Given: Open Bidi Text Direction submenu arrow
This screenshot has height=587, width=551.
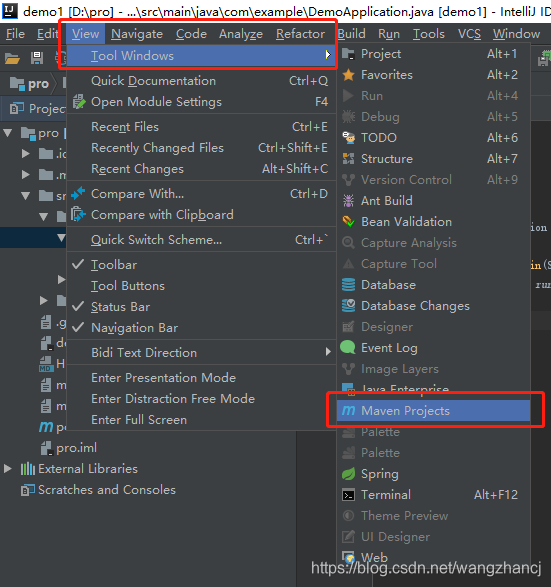Looking at the screenshot, I should (328, 352).
